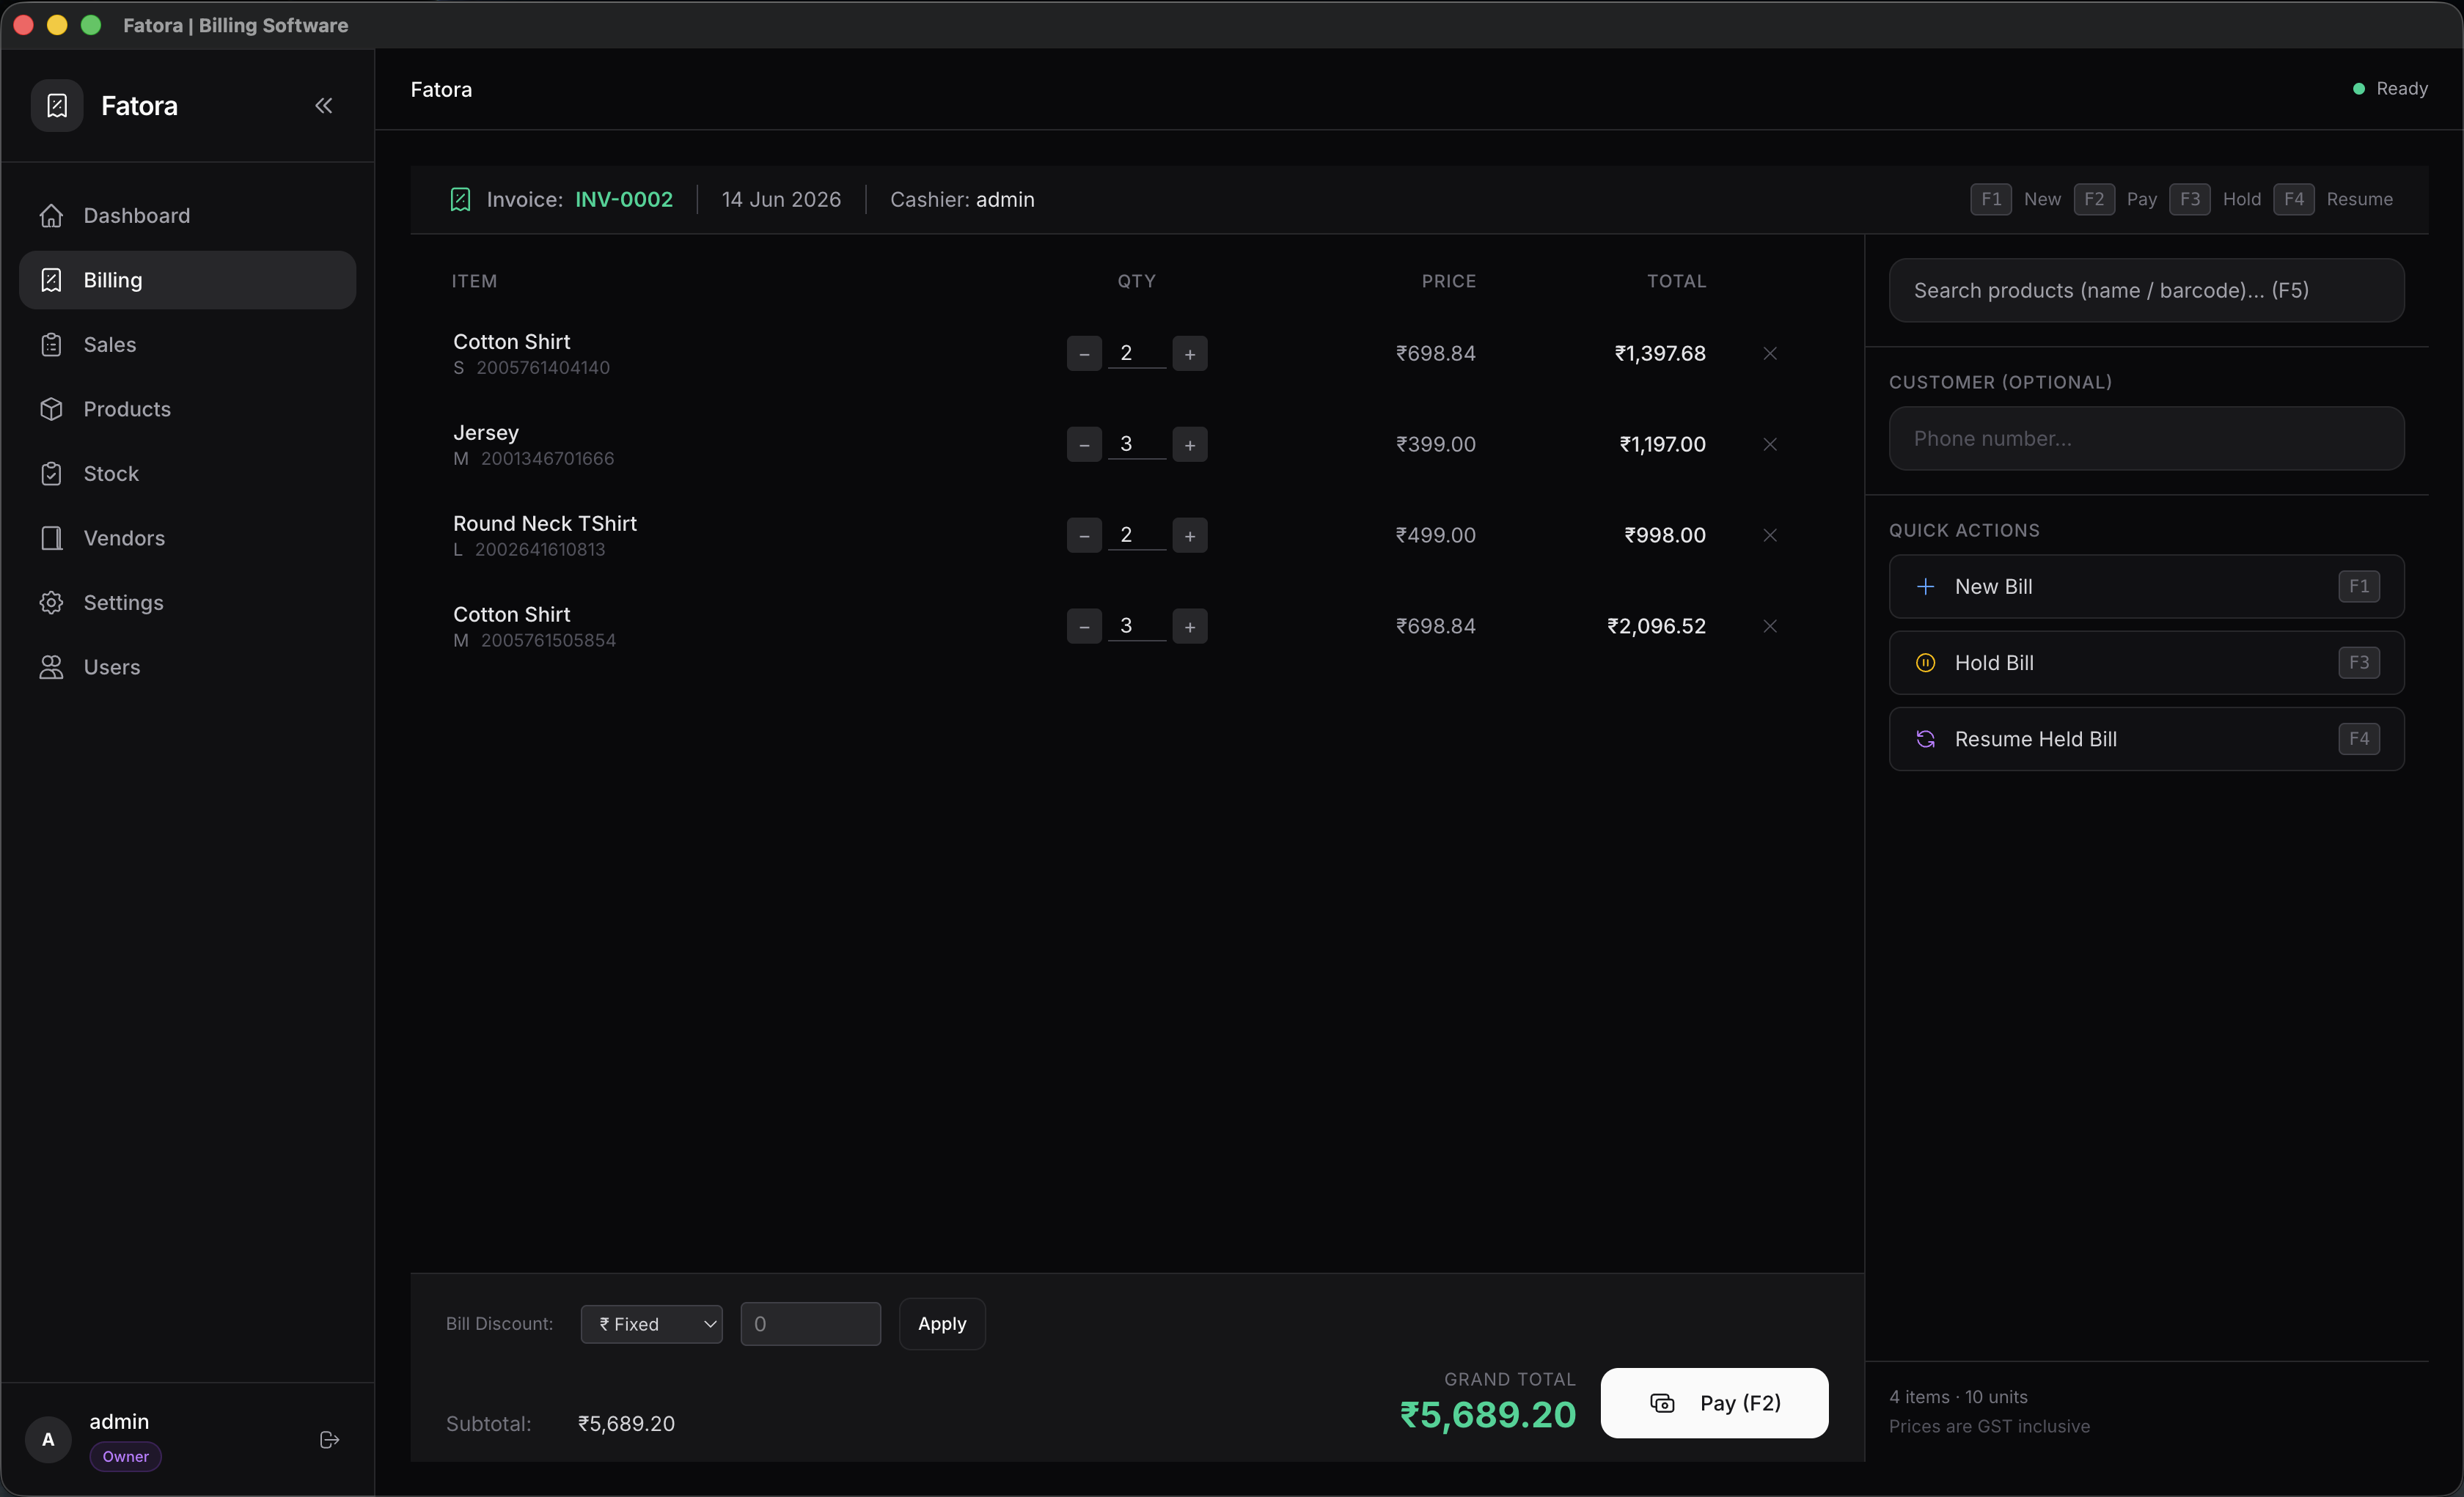Increase quantity of Cotton Shirt size S
The height and width of the screenshot is (1497, 2464).
(x=1190, y=354)
